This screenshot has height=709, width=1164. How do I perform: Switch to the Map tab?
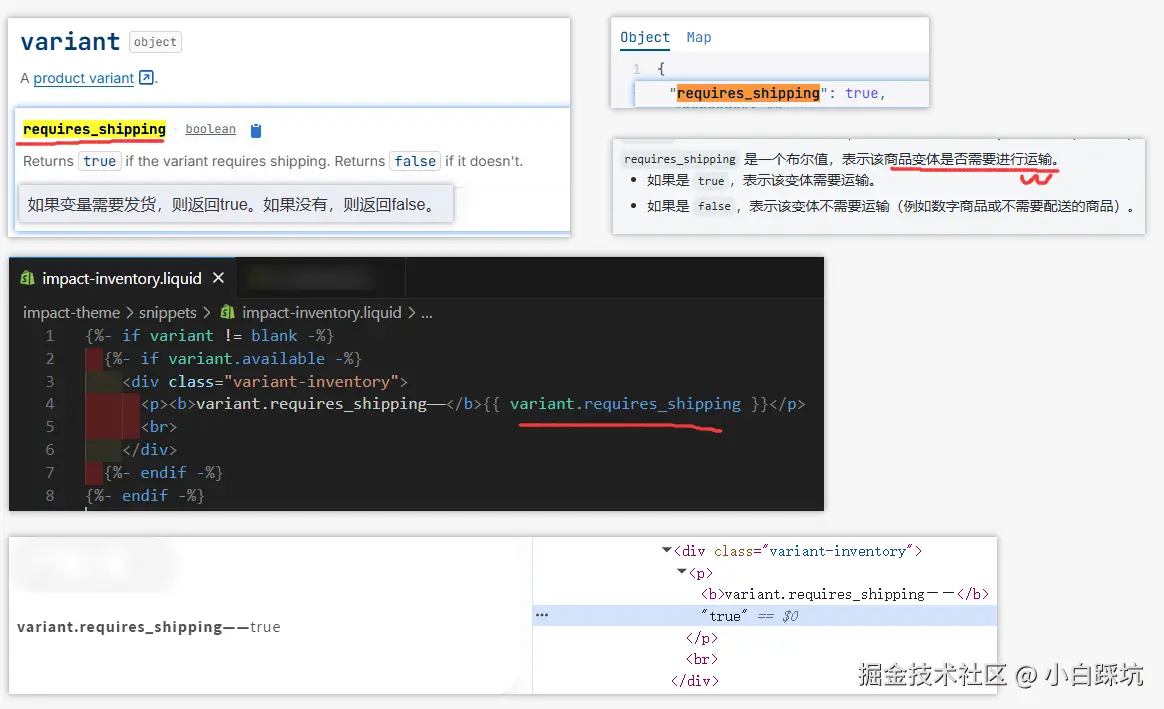(x=699, y=37)
